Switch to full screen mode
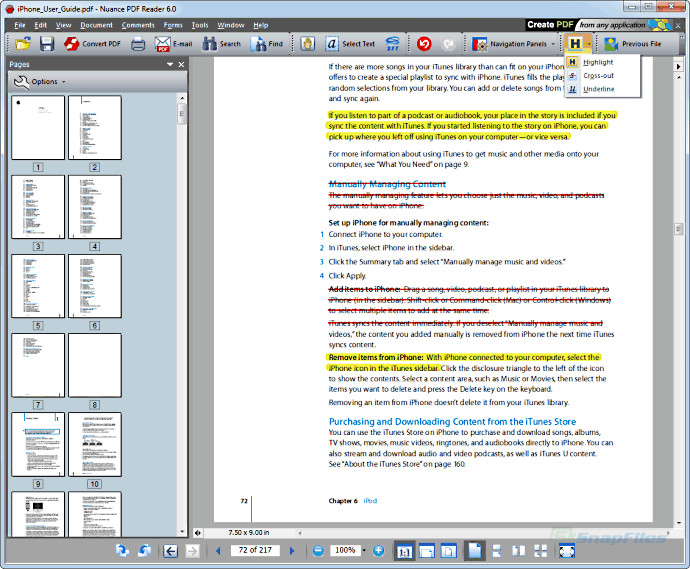This screenshot has height=569, width=690. [567, 551]
